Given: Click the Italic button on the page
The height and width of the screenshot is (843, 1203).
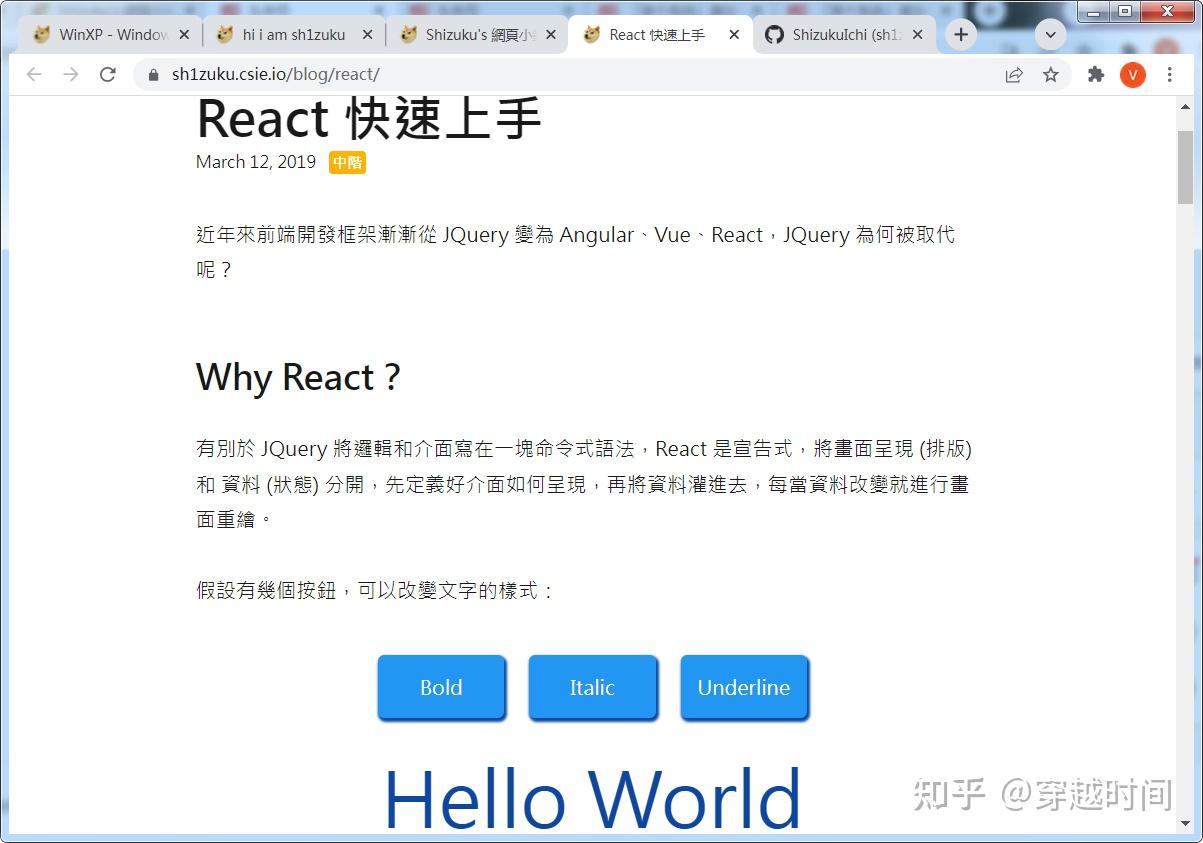Looking at the screenshot, I should click(x=592, y=687).
